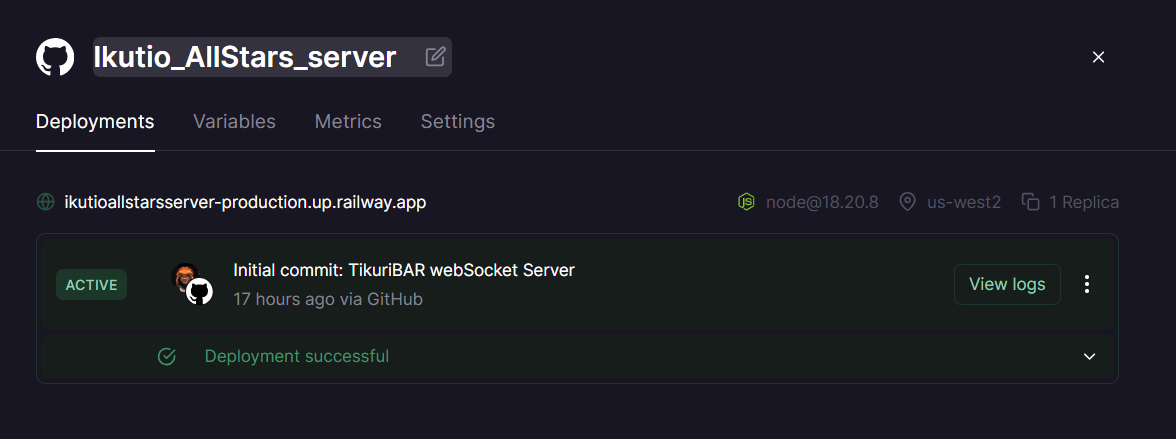The width and height of the screenshot is (1176, 439).
Task: Click the GitHub logo beside service name
Action: click(x=55, y=57)
